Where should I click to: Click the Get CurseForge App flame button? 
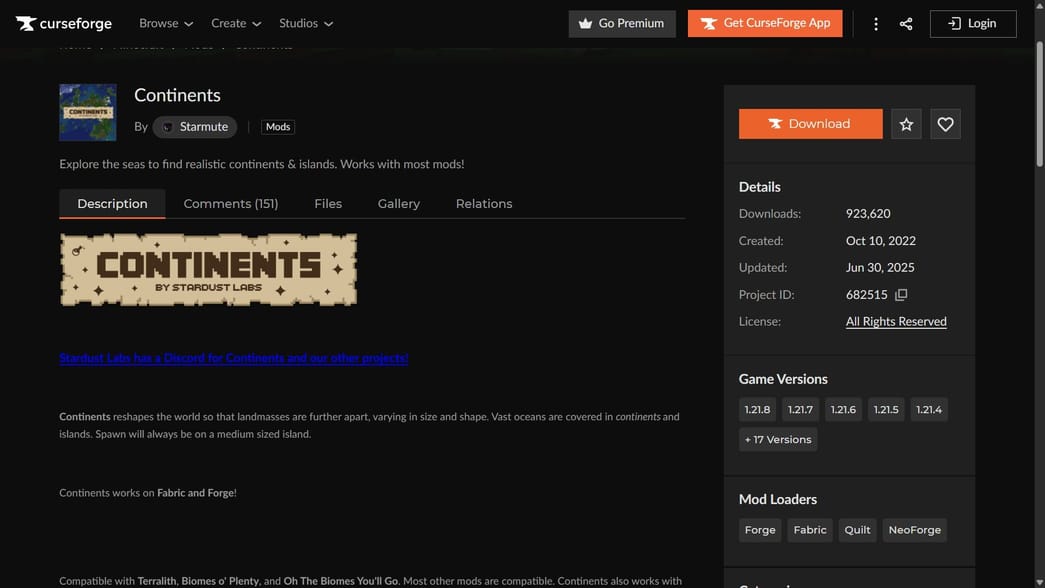[x=764, y=22]
